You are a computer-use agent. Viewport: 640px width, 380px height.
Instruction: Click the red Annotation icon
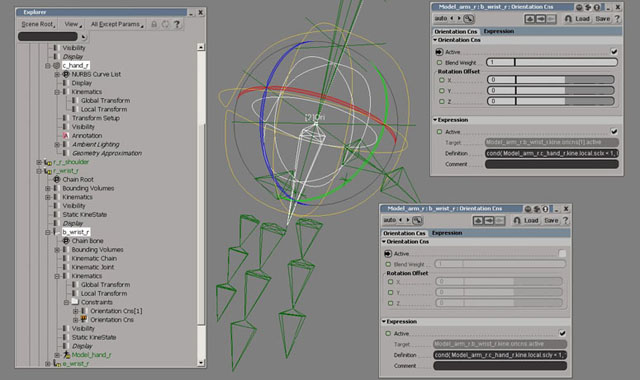pos(65,136)
